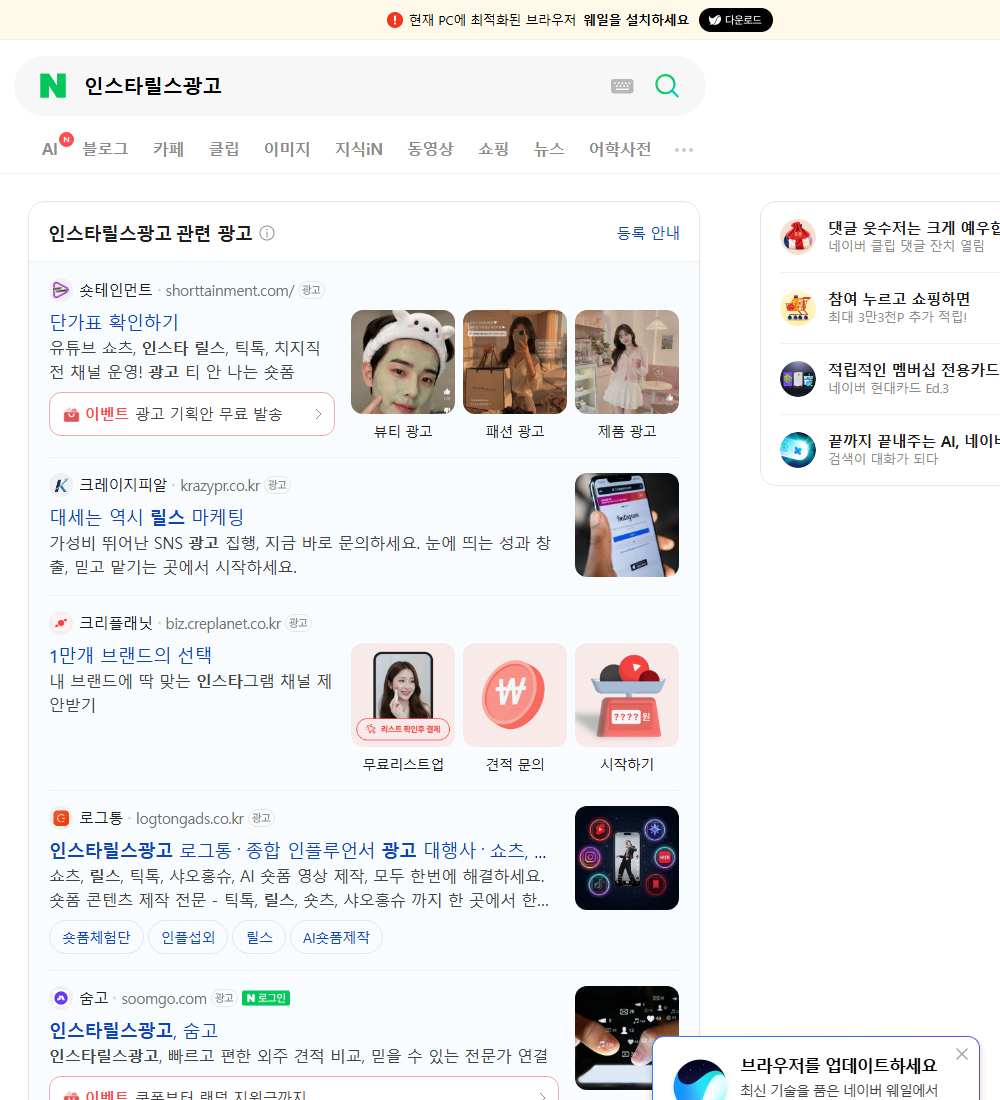
Task: Click the Whale logo in update popup
Action: pos(700,1080)
